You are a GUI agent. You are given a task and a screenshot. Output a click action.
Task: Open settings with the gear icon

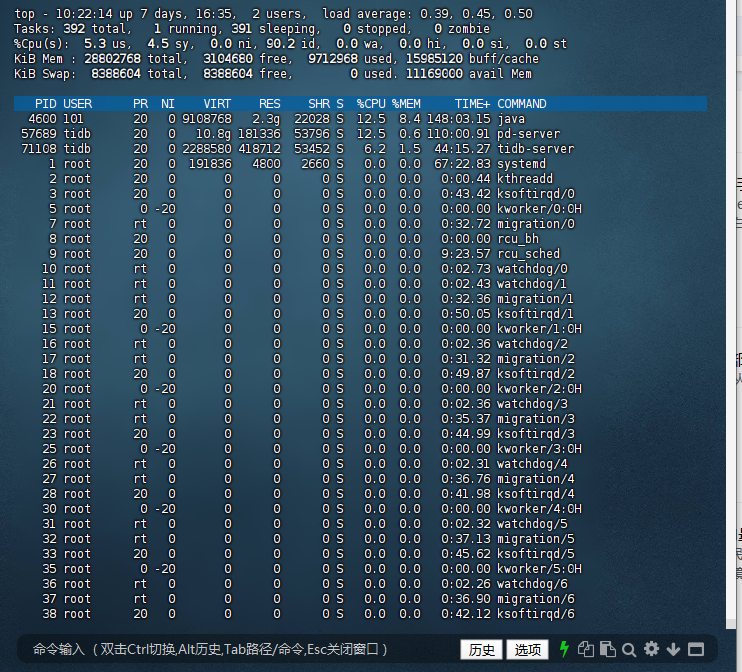[x=652, y=649]
